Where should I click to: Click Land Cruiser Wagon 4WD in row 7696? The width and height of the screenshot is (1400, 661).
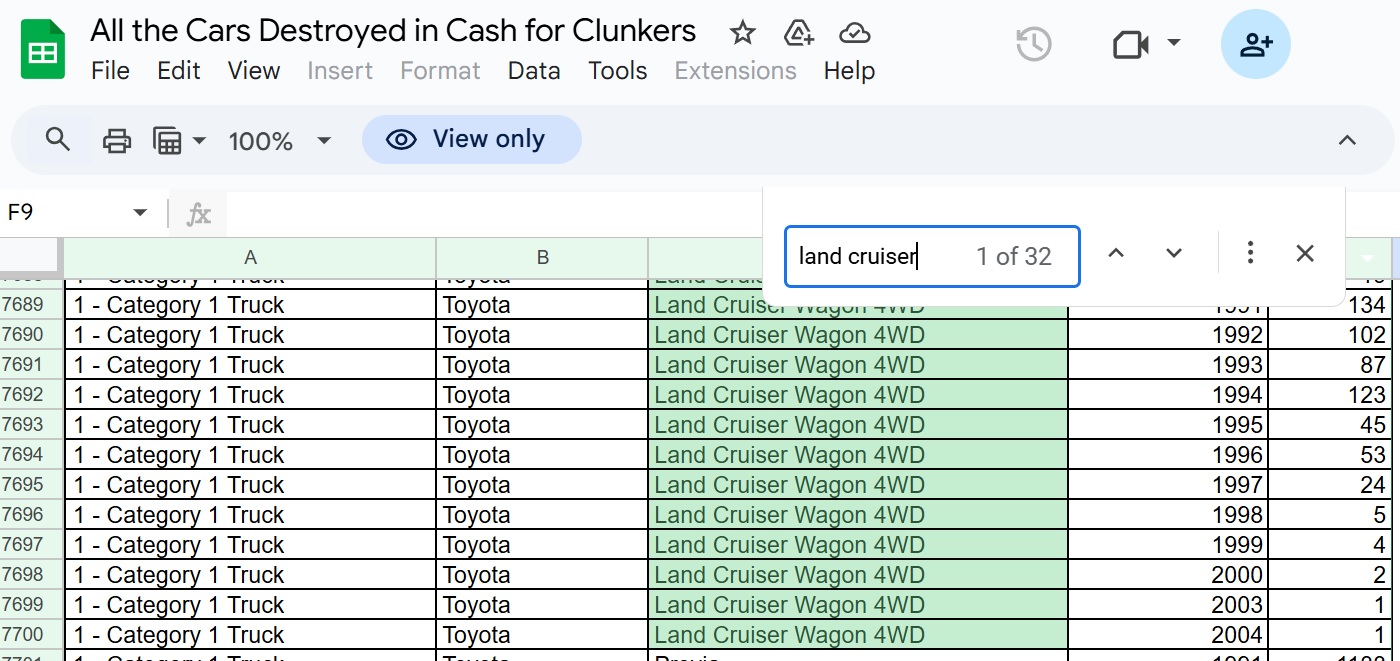[x=858, y=515]
